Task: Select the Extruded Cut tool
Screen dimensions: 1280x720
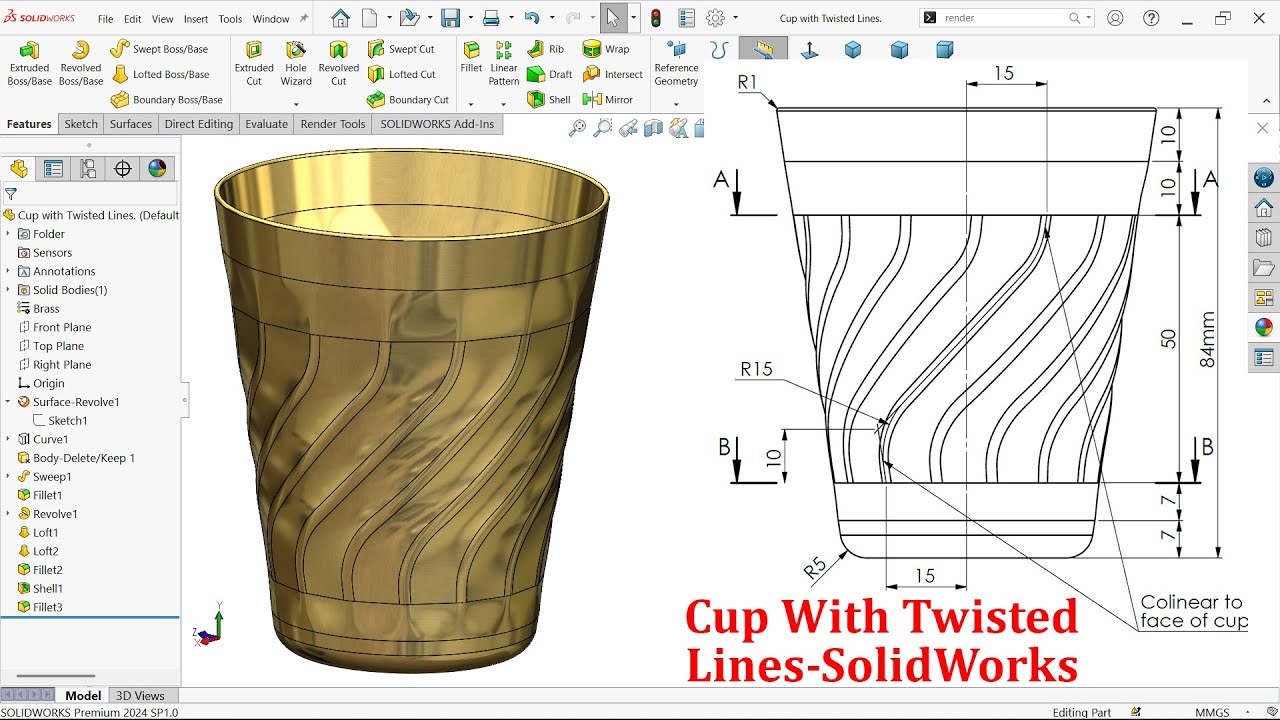Action: point(254,63)
